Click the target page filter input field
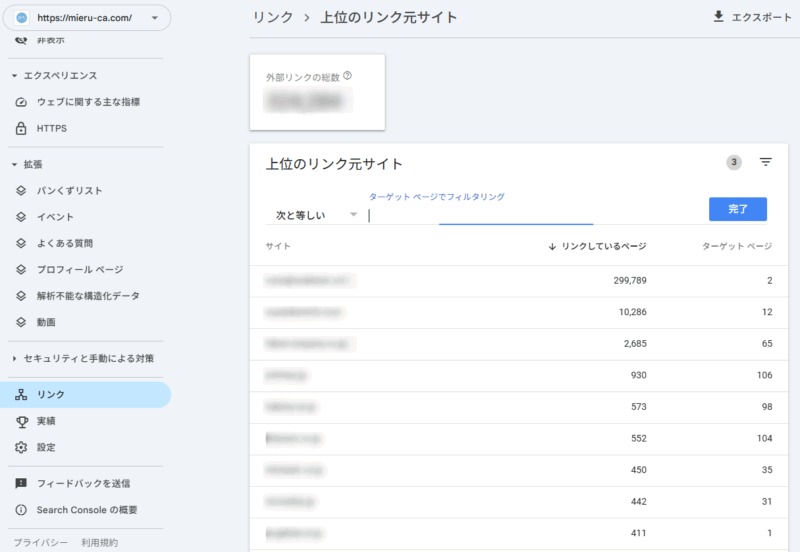The width and height of the screenshot is (800, 552). [x=480, y=215]
